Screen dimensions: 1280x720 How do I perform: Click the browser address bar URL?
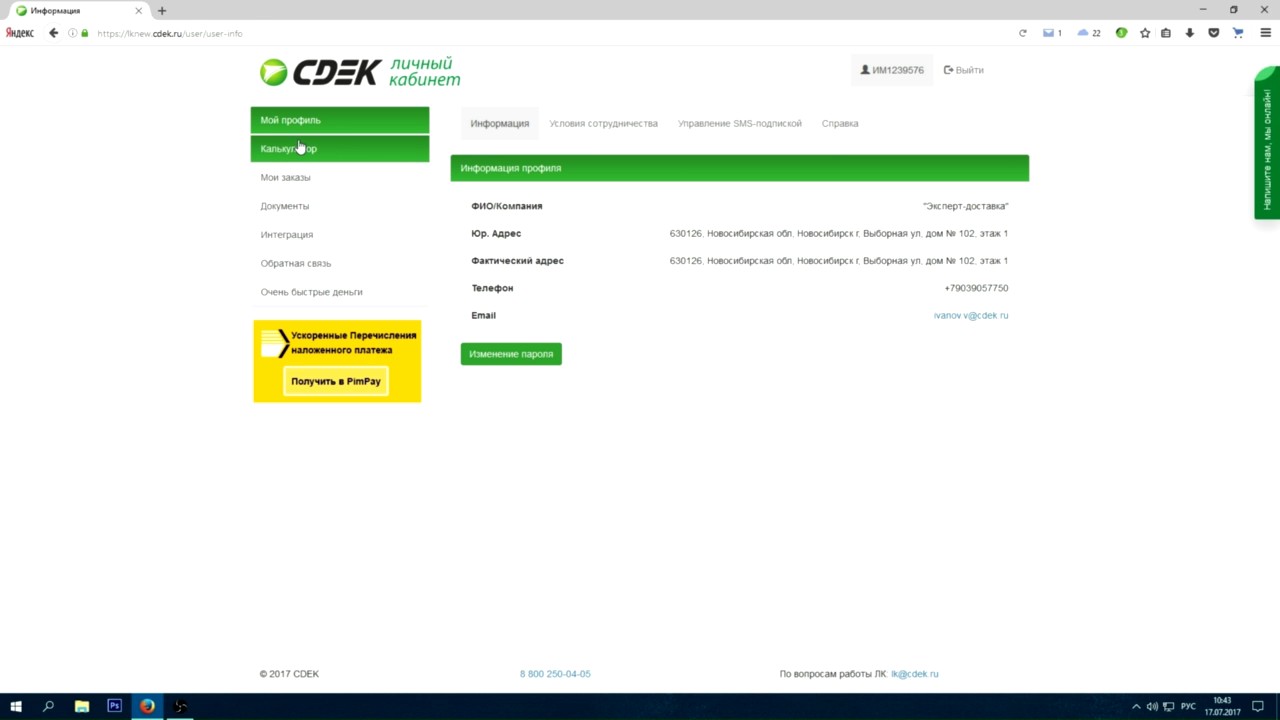pyautogui.click(x=170, y=33)
